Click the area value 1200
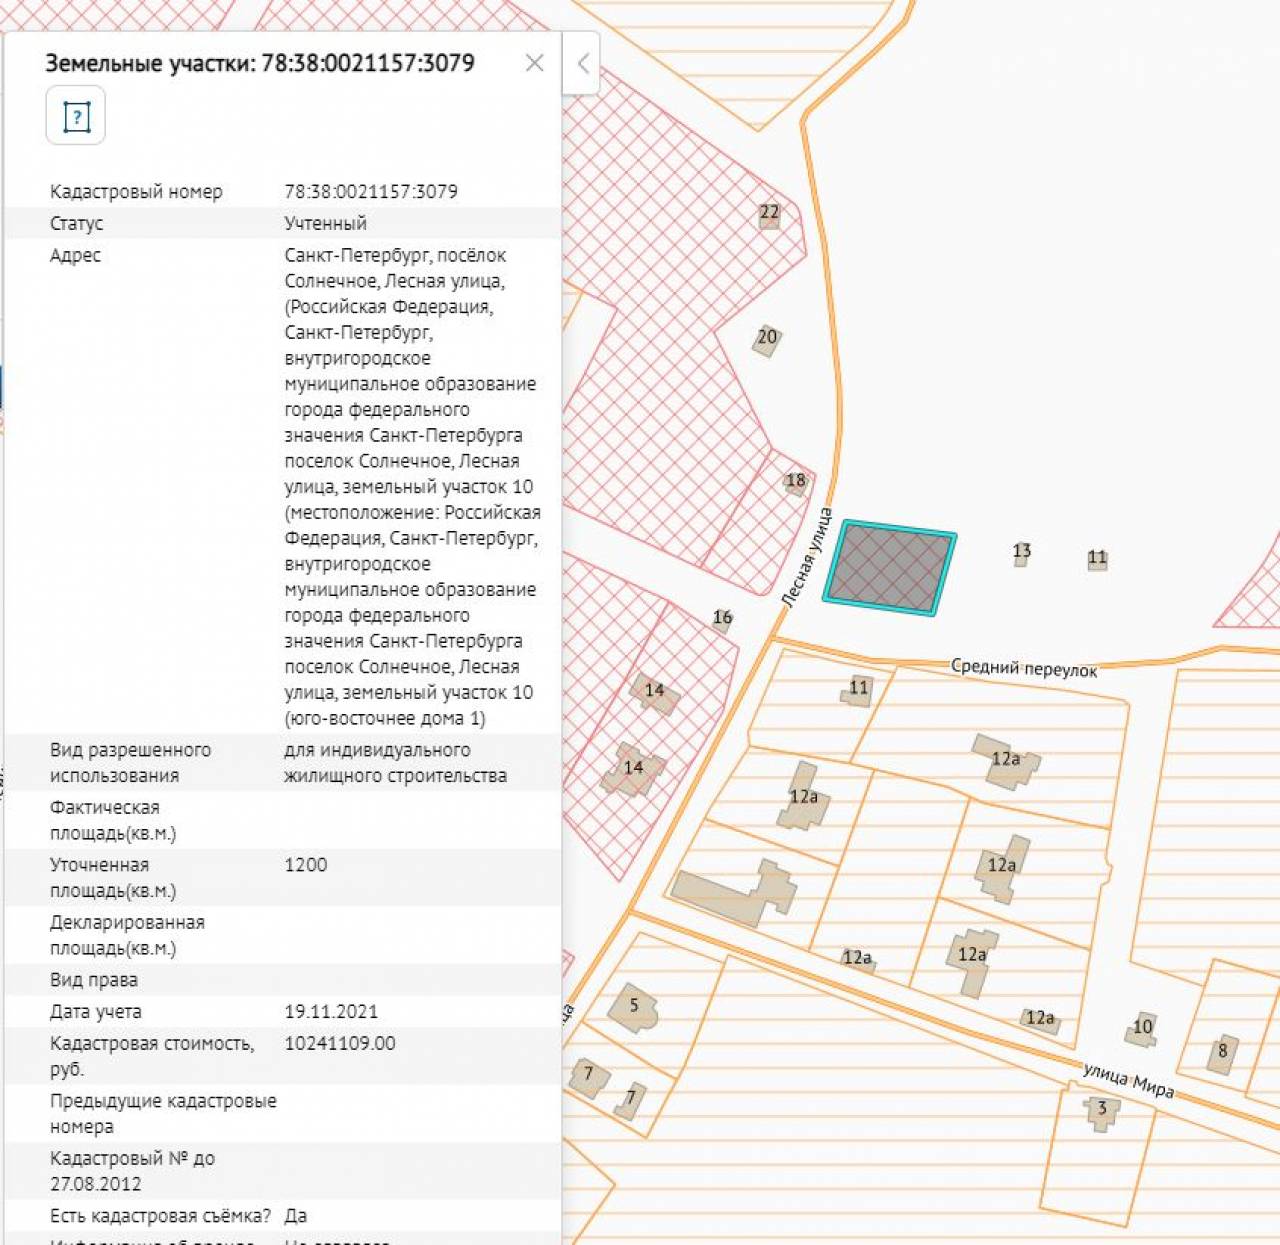 pos(306,865)
